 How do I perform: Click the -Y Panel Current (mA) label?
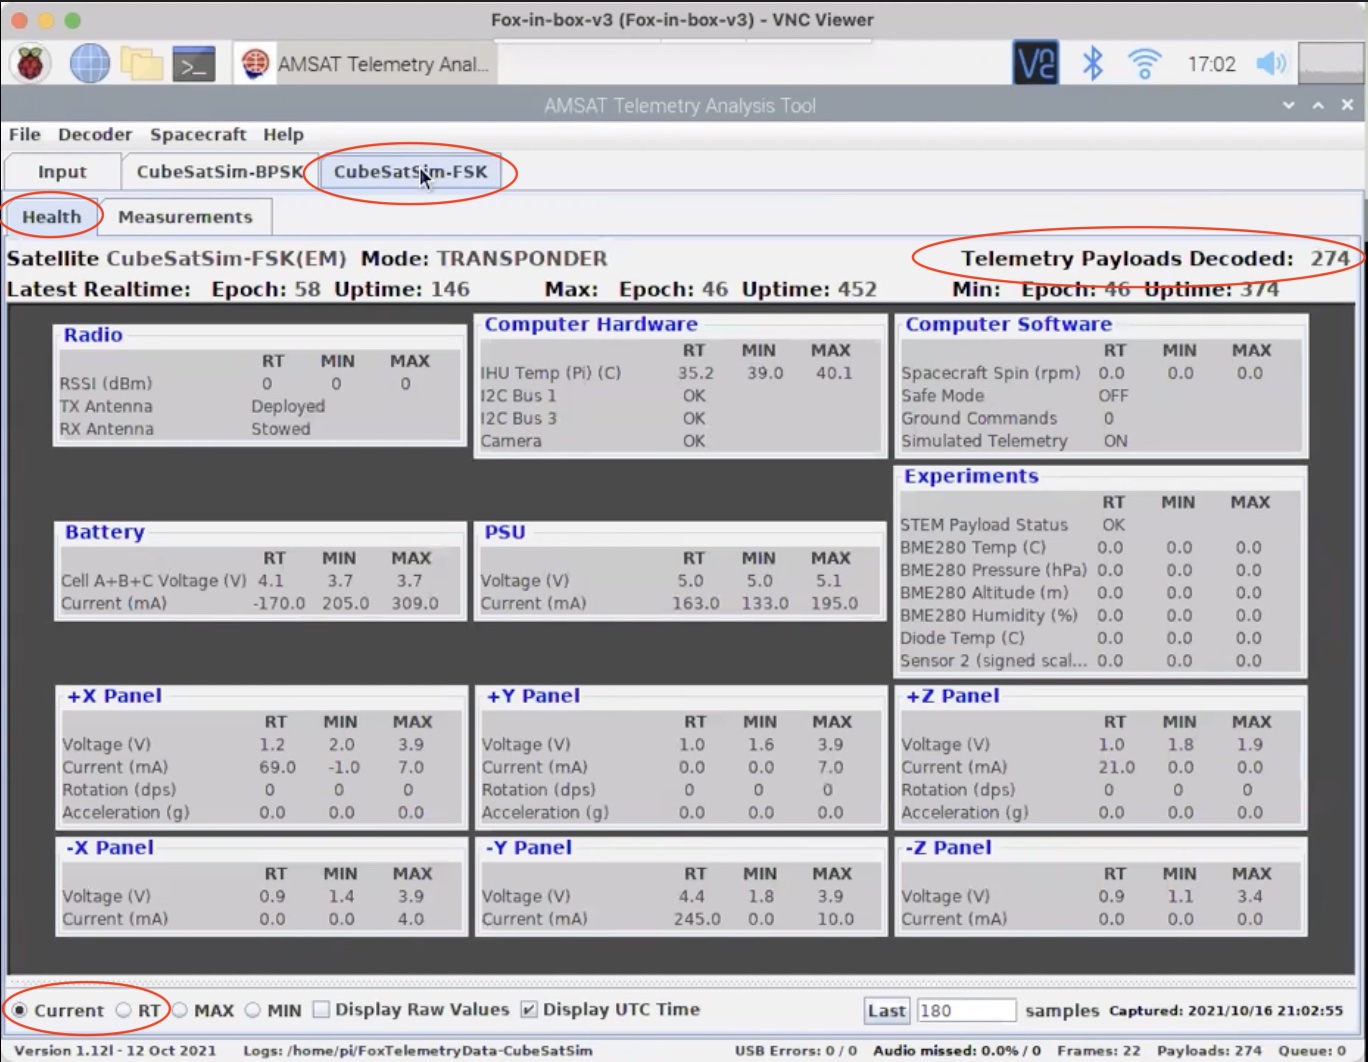535,919
